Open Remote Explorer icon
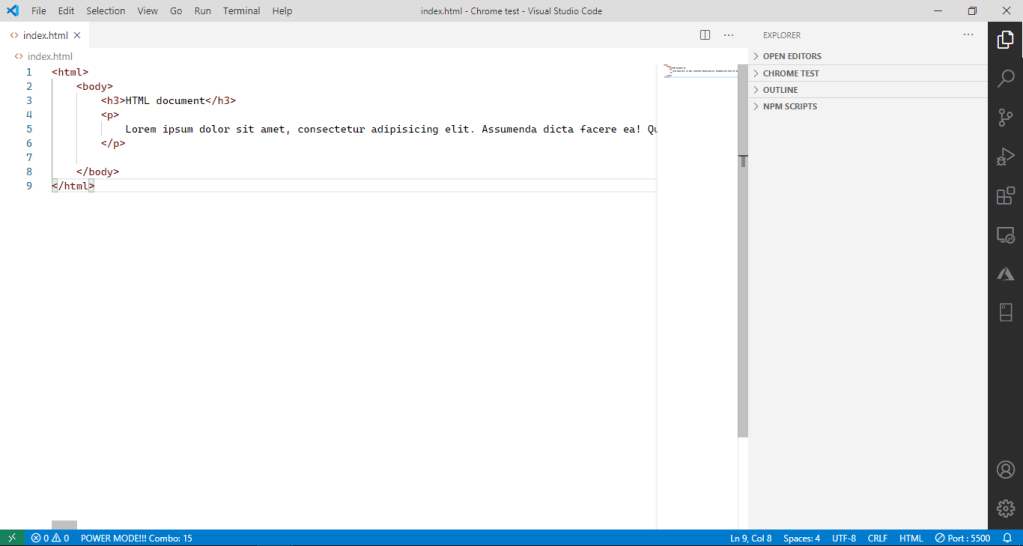The width and height of the screenshot is (1023, 546). coord(1005,235)
